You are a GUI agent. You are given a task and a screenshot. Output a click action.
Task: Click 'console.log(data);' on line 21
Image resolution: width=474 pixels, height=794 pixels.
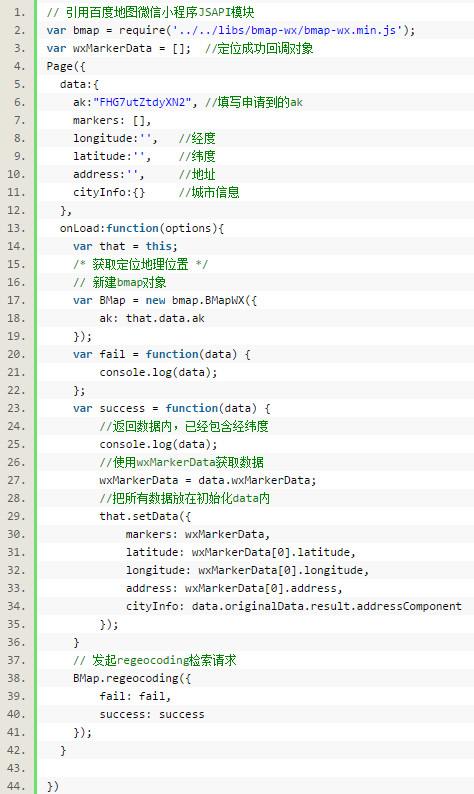[158, 372]
